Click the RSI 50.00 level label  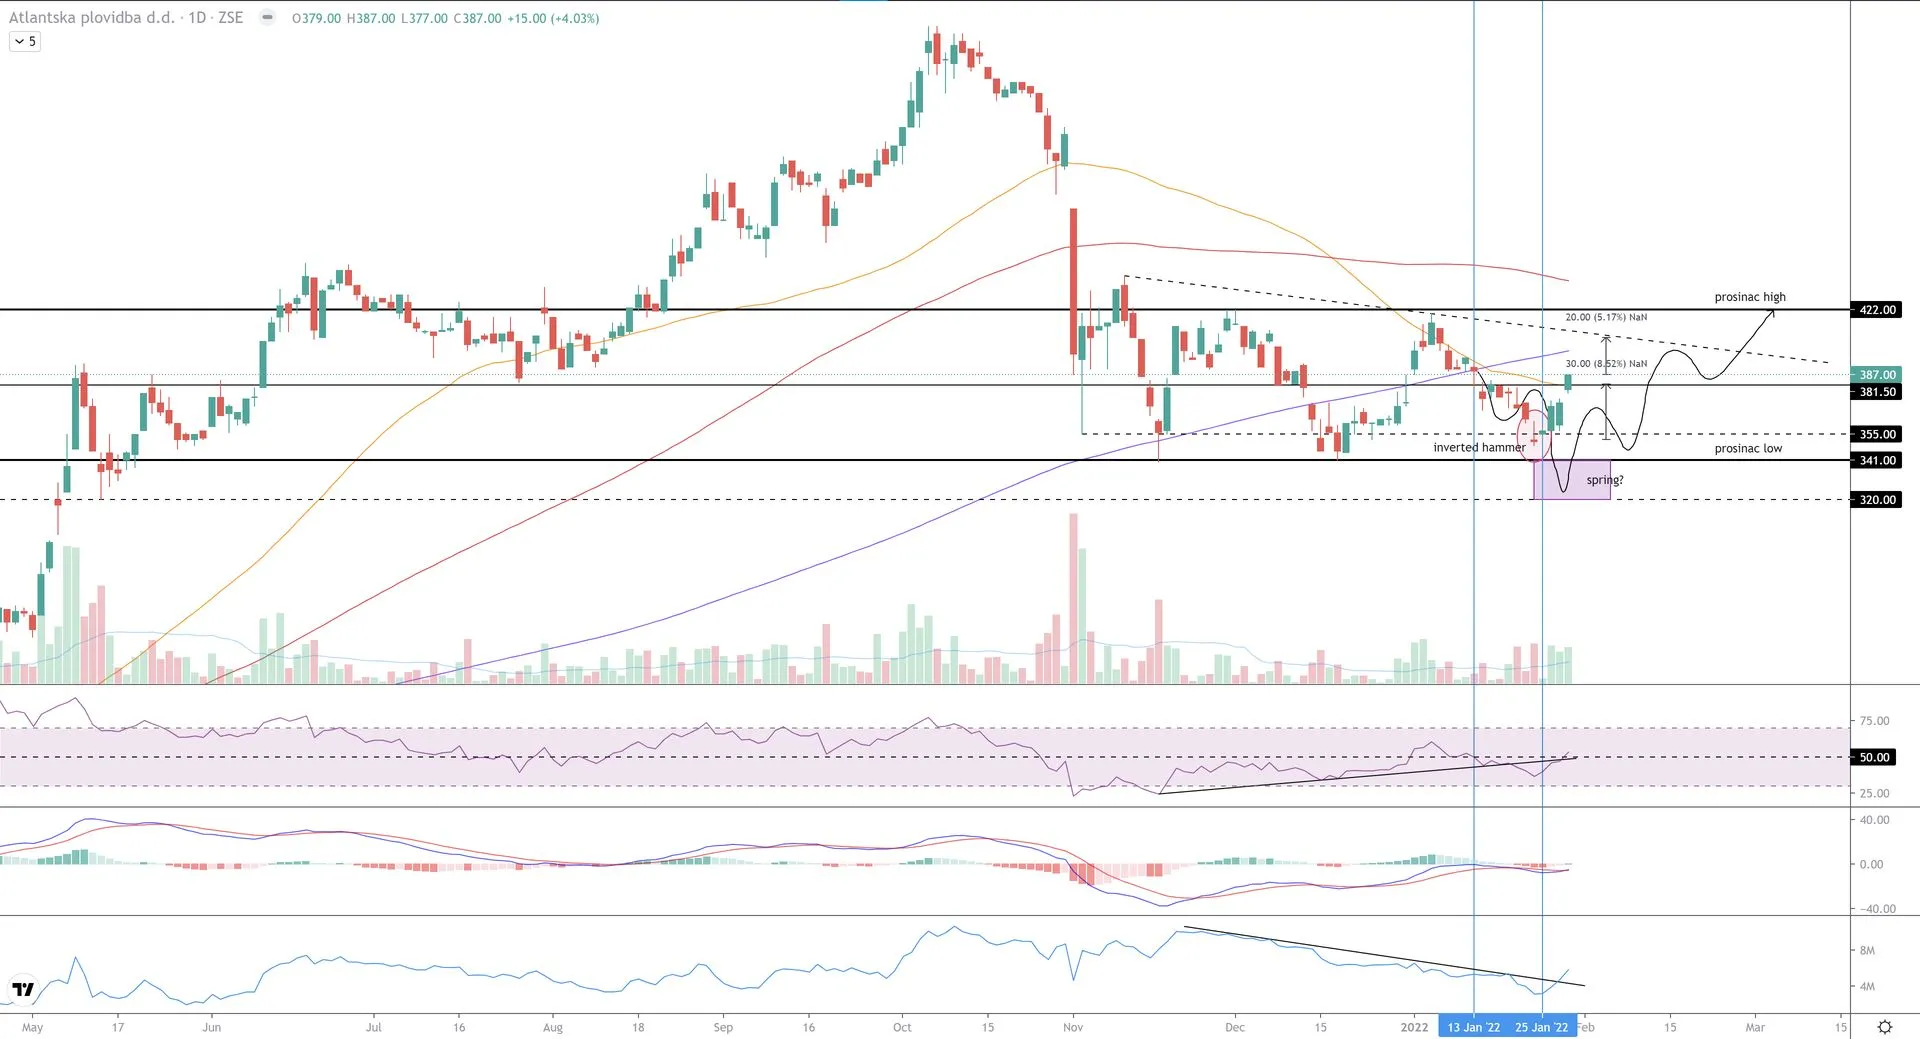click(x=1874, y=757)
